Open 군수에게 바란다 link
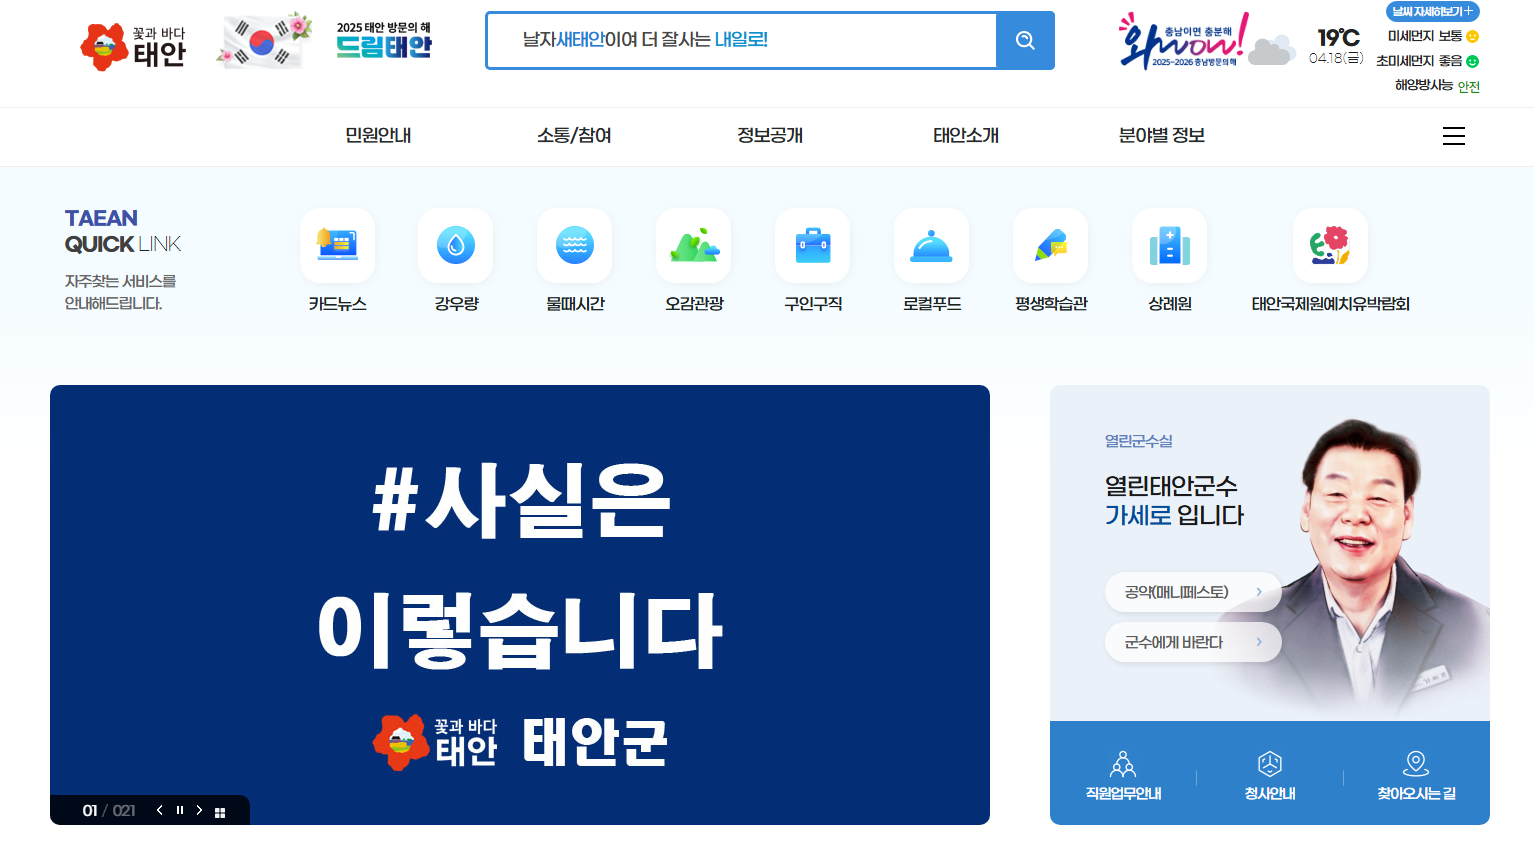 (x=1193, y=642)
